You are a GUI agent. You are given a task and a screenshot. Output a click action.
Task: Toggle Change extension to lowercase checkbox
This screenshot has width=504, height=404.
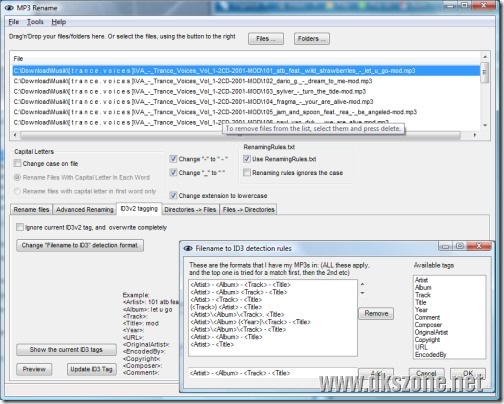tap(173, 195)
